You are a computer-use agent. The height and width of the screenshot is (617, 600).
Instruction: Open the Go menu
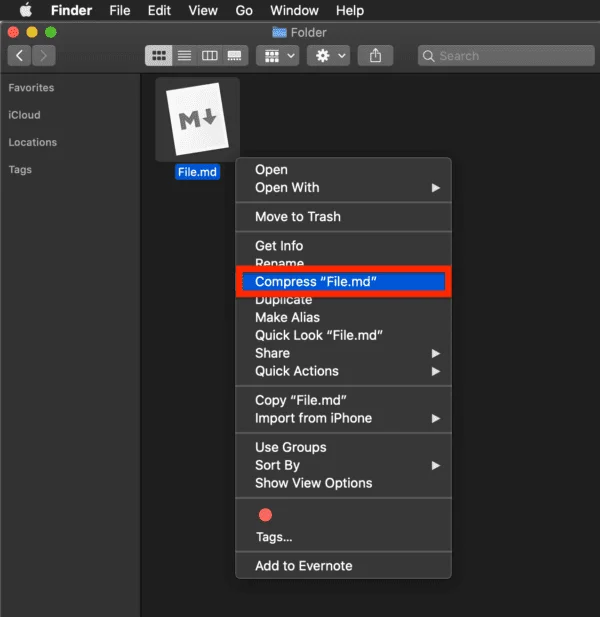[244, 10]
